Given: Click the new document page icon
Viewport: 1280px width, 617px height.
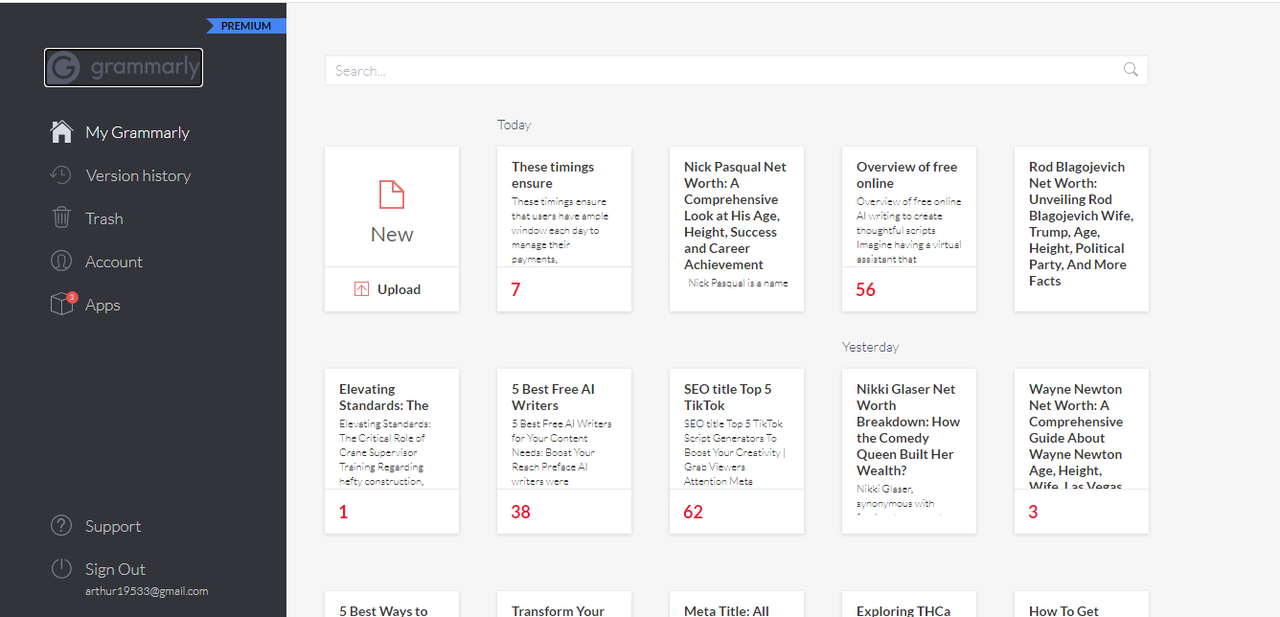Looking at the screenshot, I should pyautogui.click(x=392, y=195).
